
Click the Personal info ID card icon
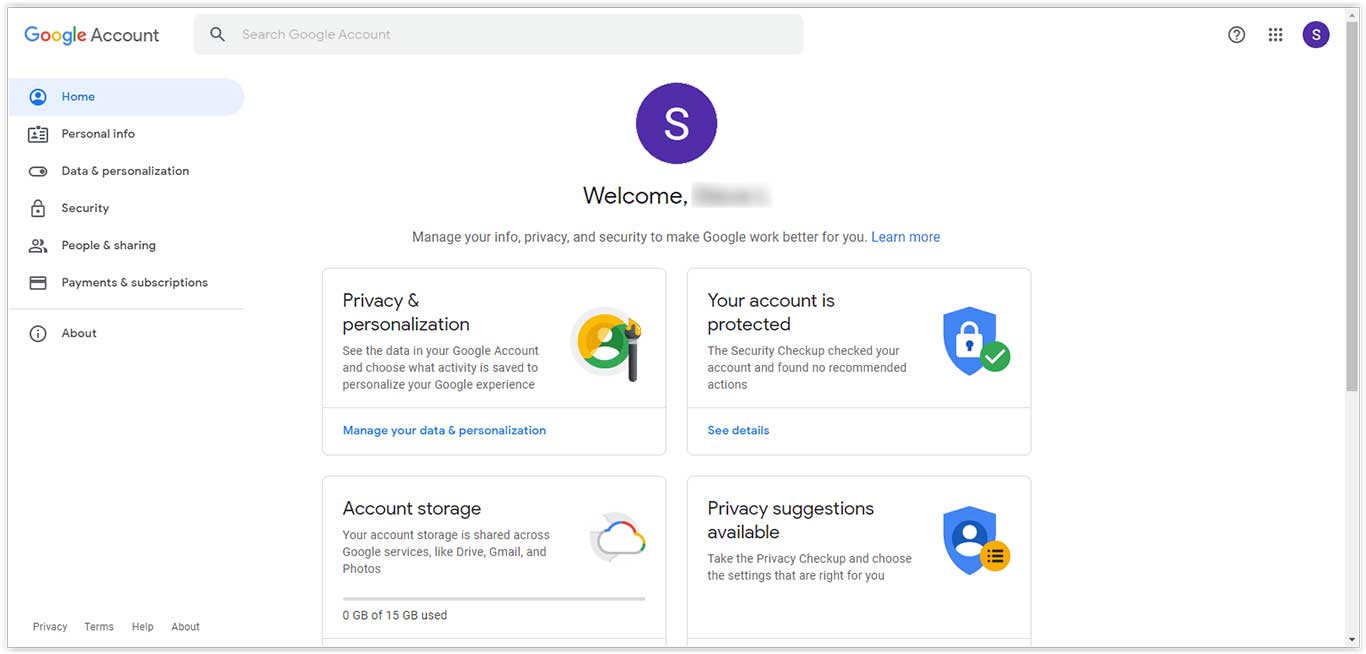pos(38,134)
